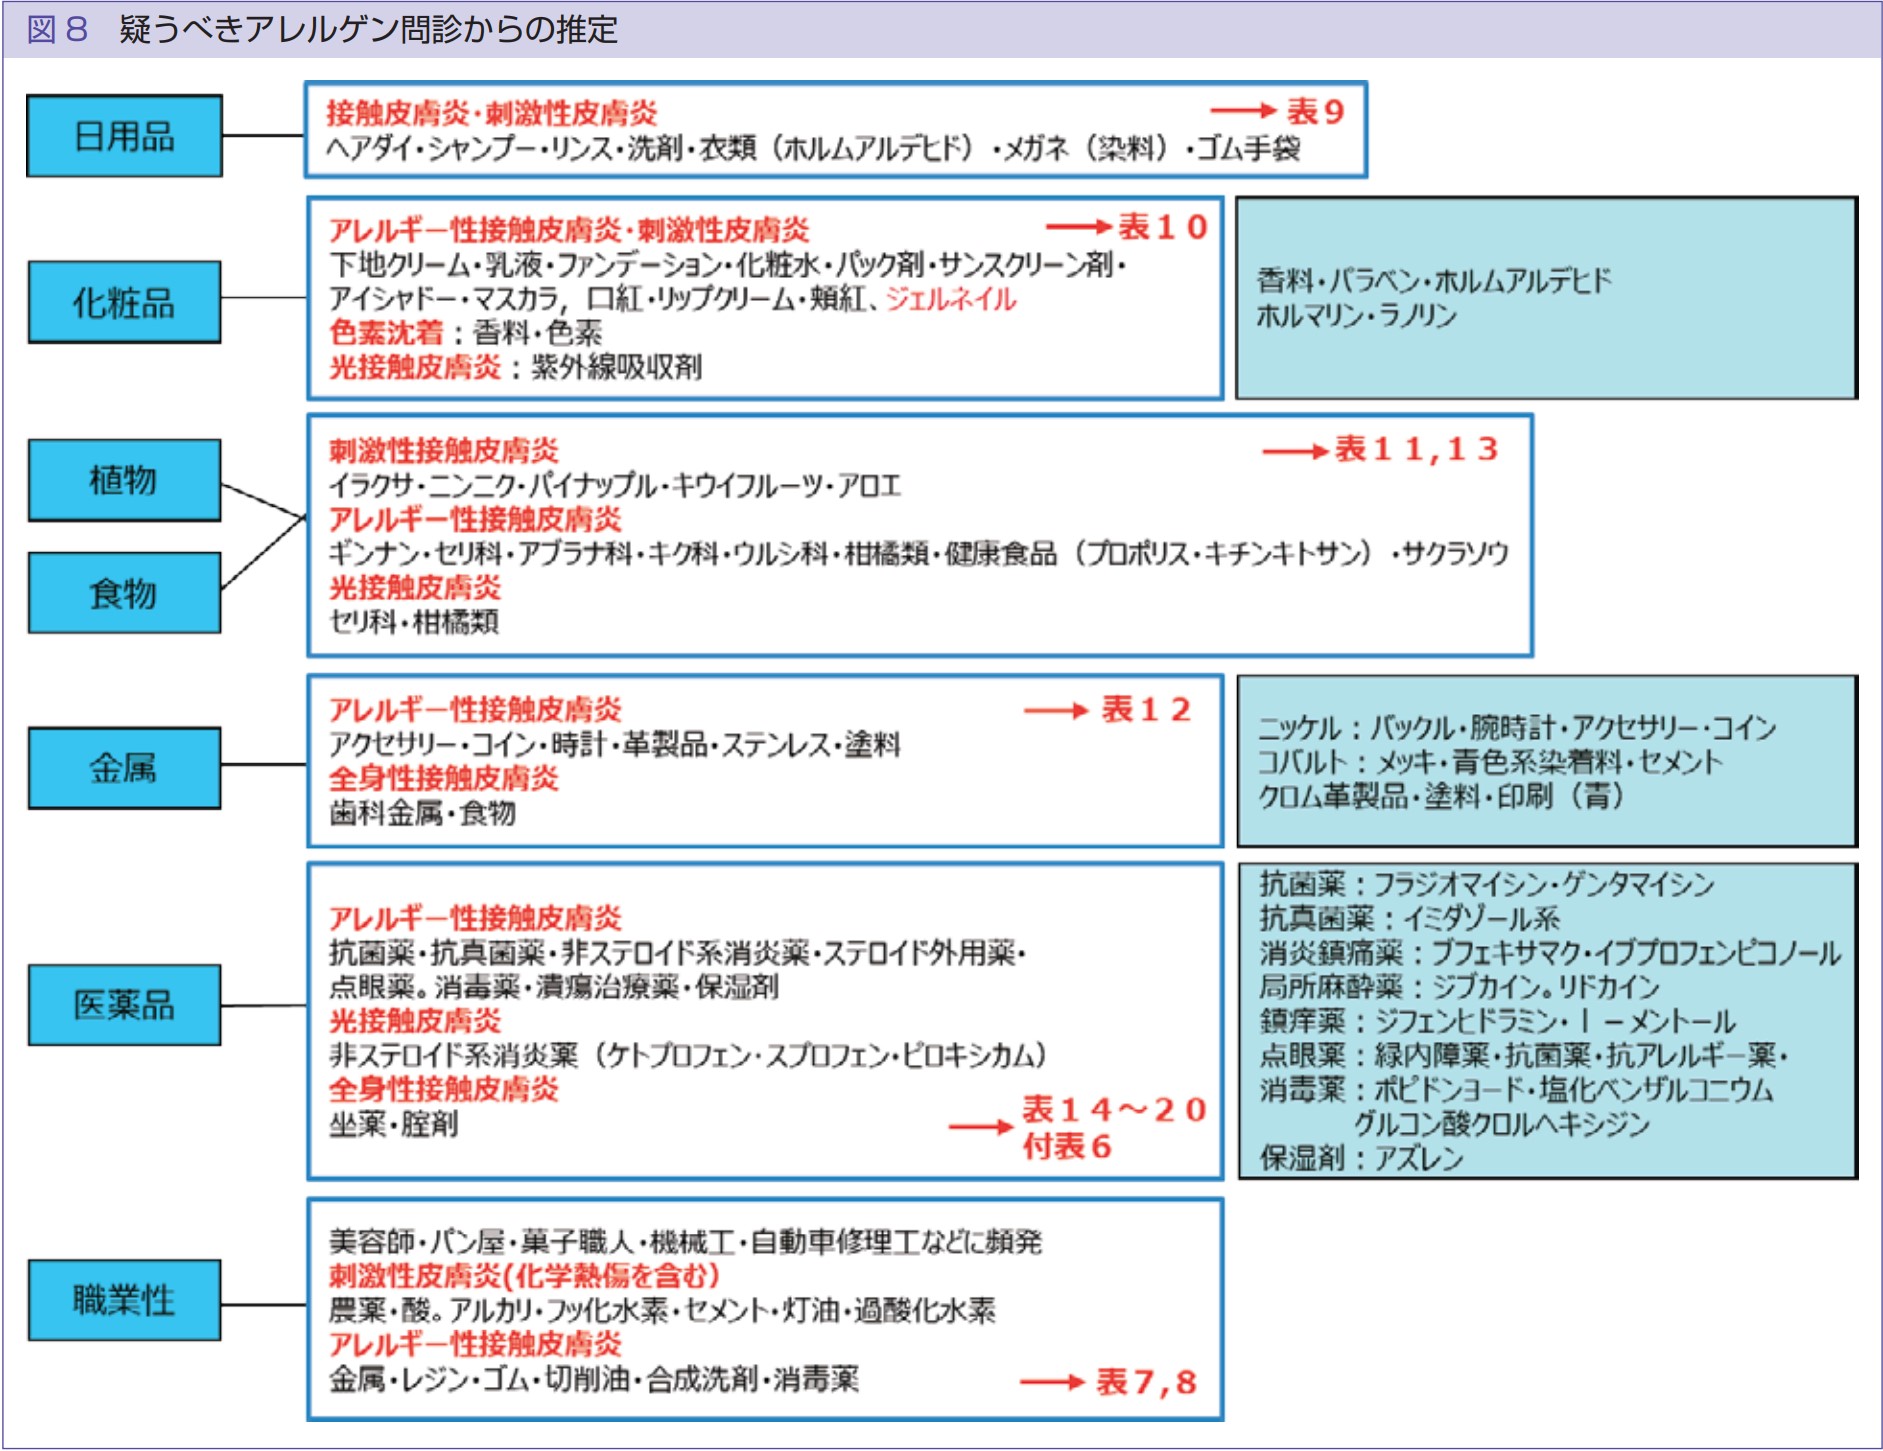The height and width of the screenshot is (1451, 1883).
Task: Click 保湿剤：アズレン line
Action: [1361, 1158]
